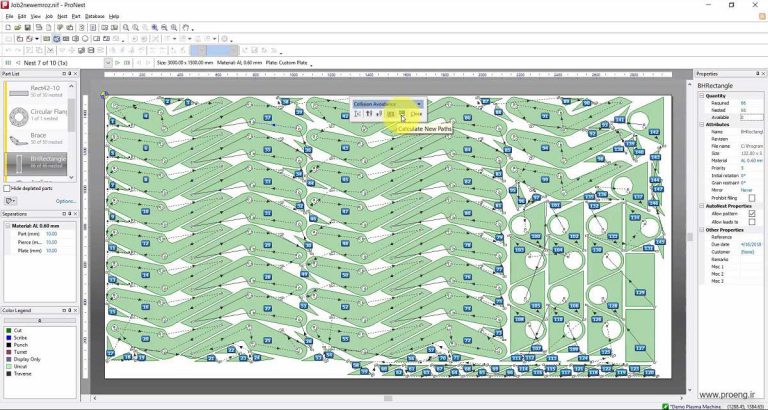The height and width of the screenshot is (410, 768).
Task: Open the Database menu
Action: [x=94, y=17]
